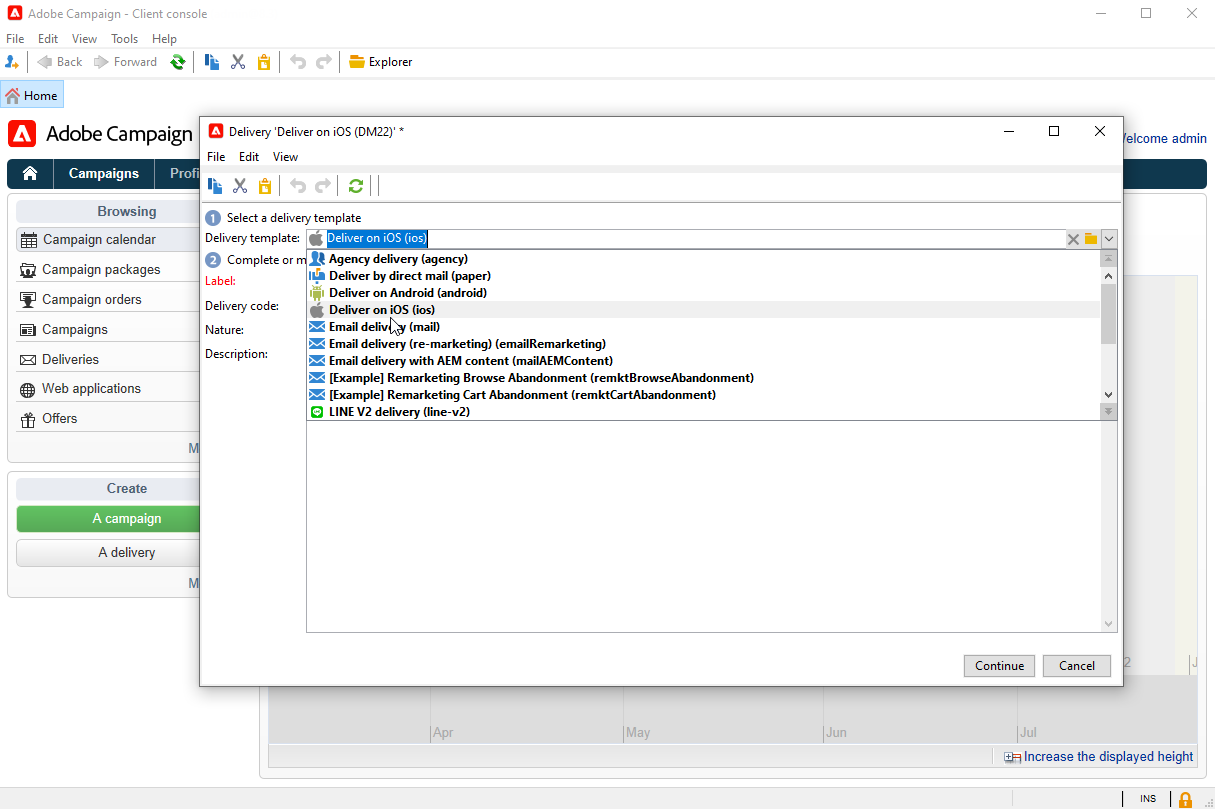This screenshot has height=809, width=1215.
Task: Select Remarketing Browse Abandonment example template
Action: [703, 378]
